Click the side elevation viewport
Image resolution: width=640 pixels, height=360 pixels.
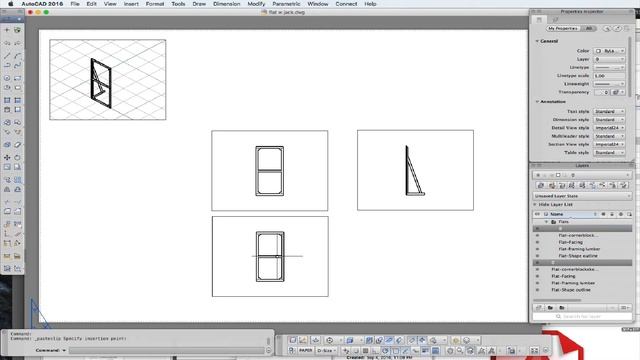pyautogui.click(x=416, y=170)
